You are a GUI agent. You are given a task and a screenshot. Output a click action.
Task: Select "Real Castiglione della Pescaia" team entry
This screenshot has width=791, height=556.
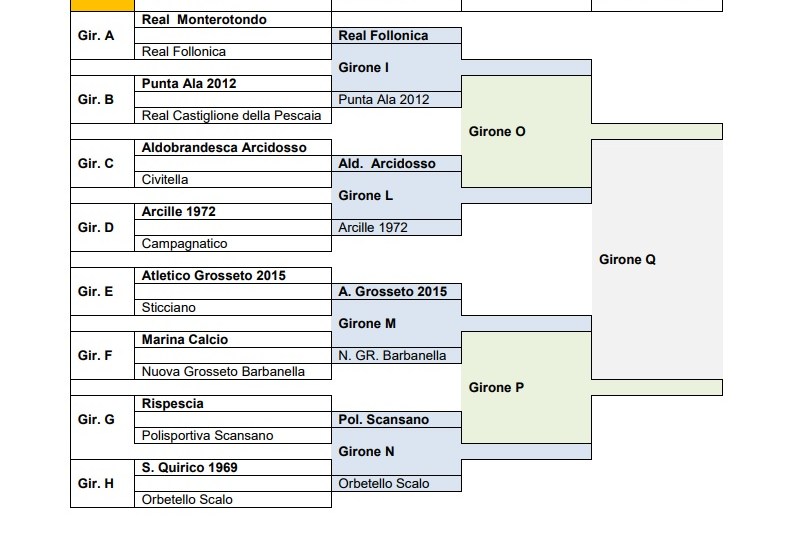coord(232,116)
